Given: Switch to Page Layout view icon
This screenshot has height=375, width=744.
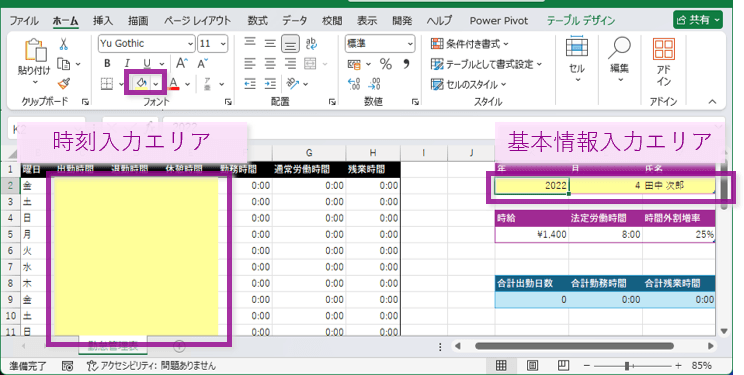Looking at the screenshot, I should tap(532, 365).
